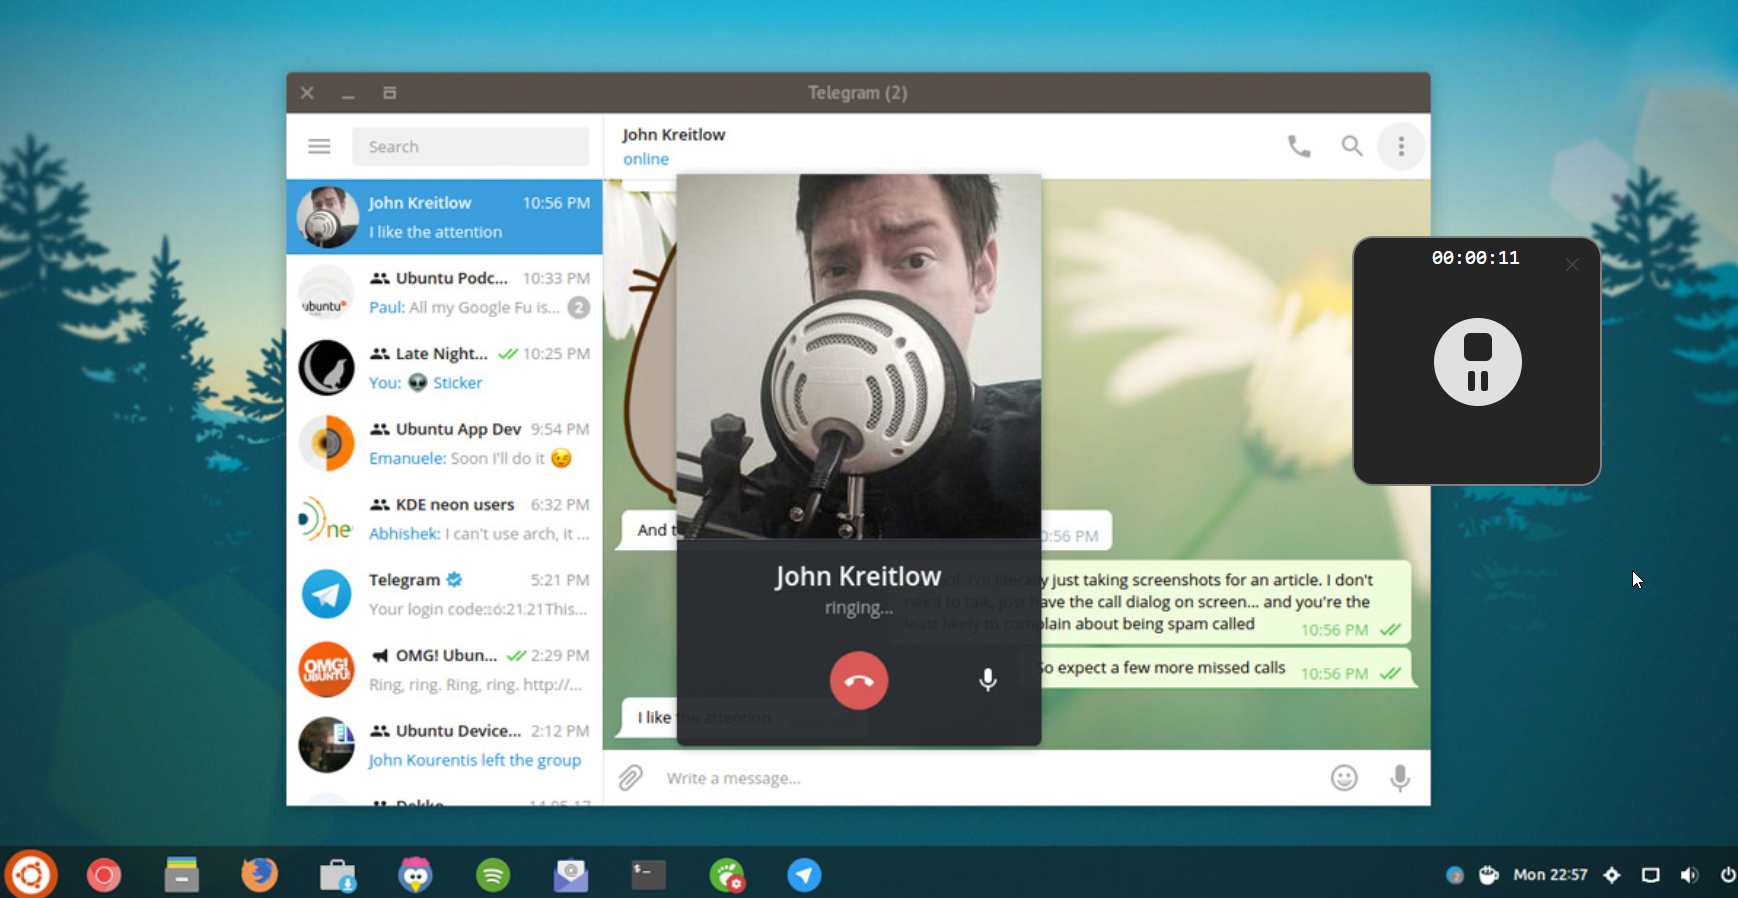Click Caffeine cup tray icon
Viewport: 1738px width, 898px height.
tap(1489, 875)
